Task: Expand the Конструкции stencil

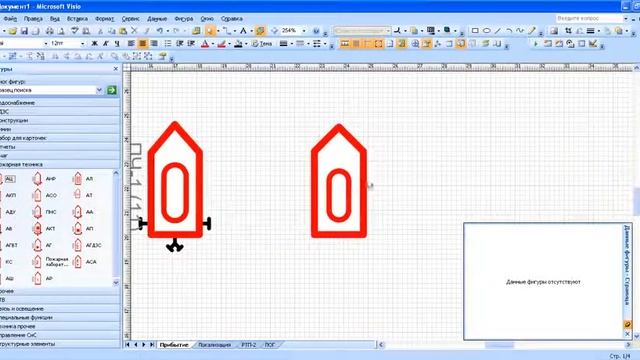Action: point(60,120)
